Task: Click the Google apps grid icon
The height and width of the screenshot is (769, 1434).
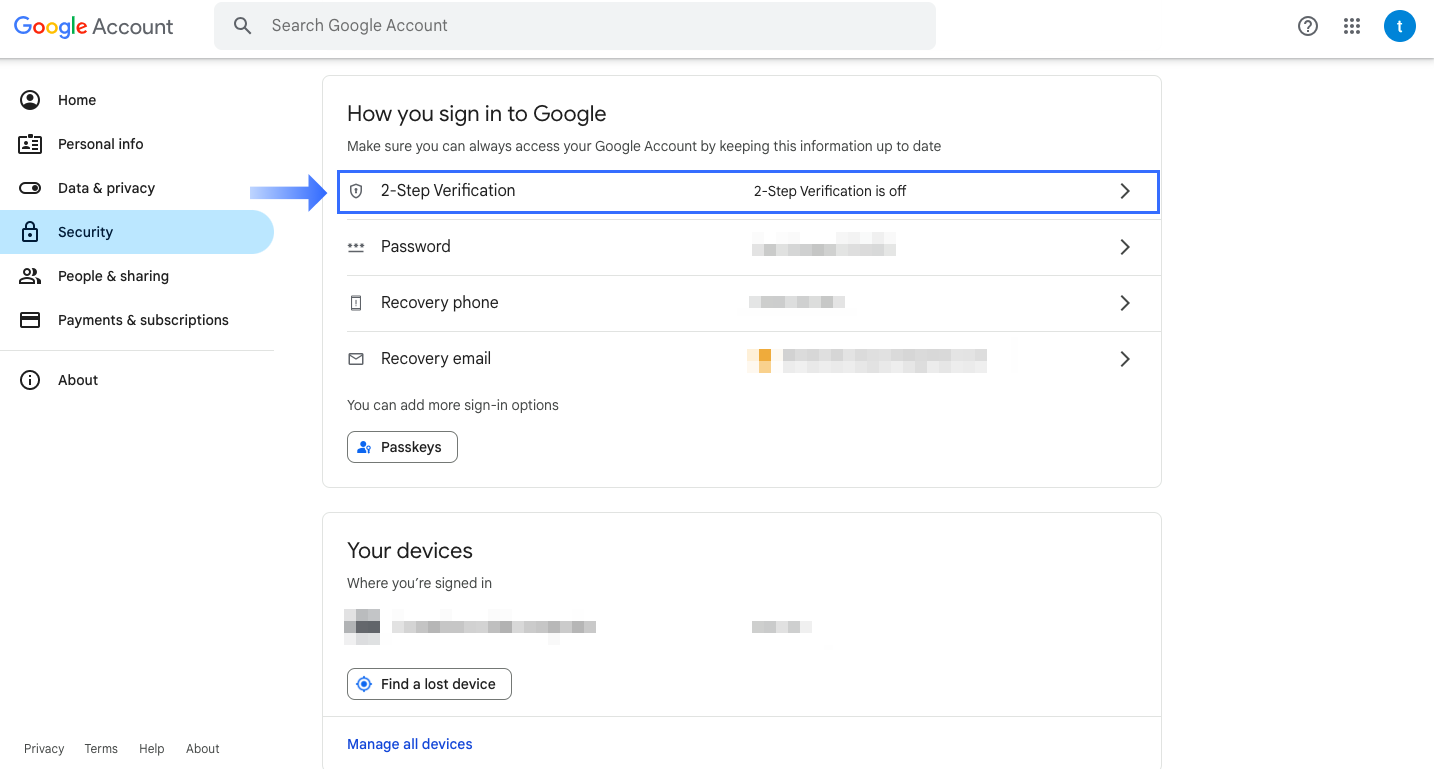Action: click(1352, 25)
